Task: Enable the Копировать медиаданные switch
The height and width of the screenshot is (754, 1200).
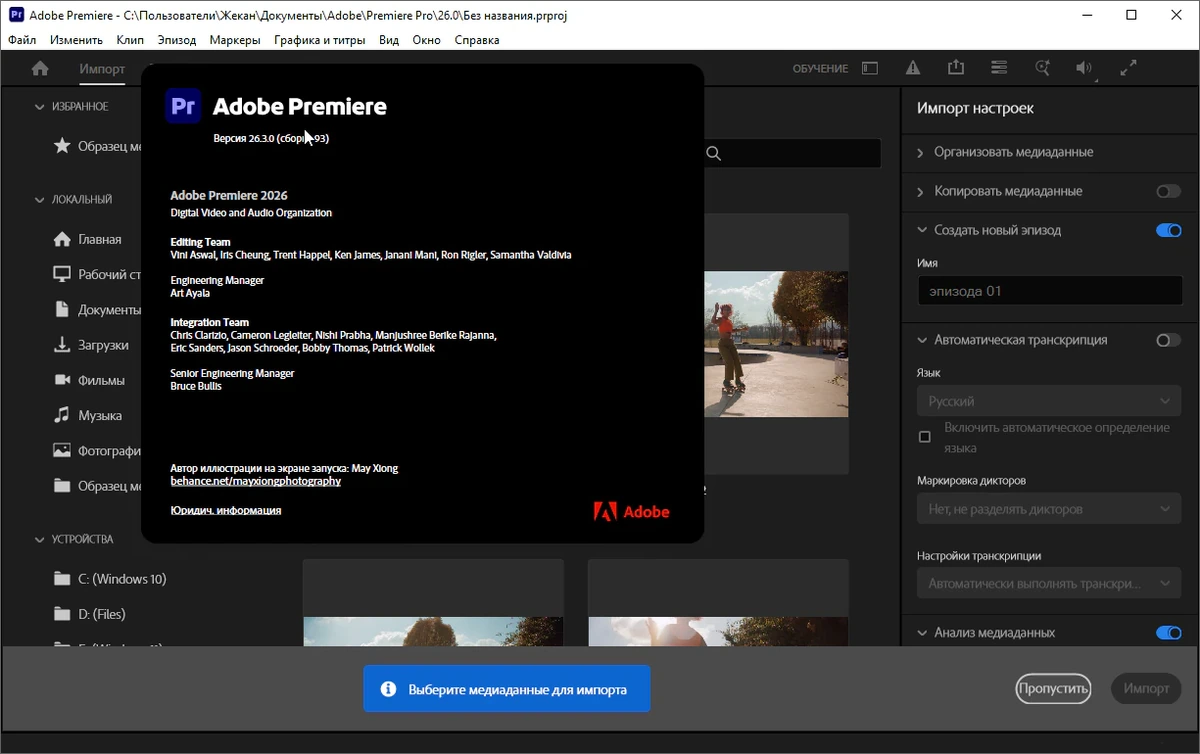Action: [1168, 191]
